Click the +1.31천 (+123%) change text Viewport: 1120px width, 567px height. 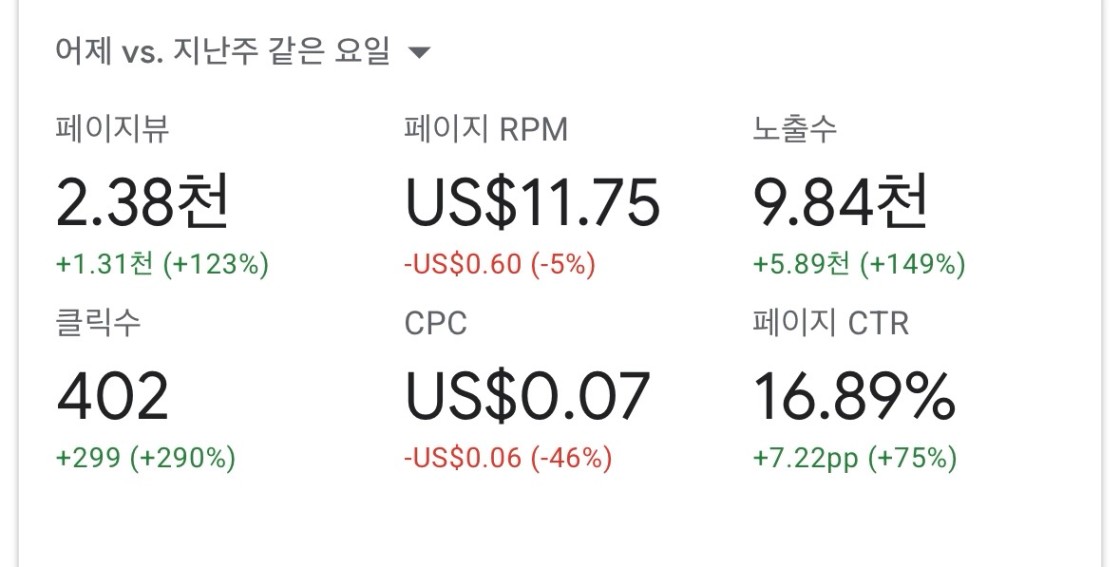tap(162, 264)
